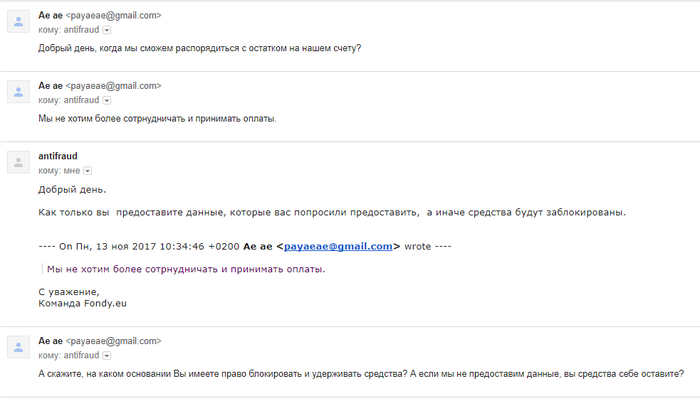The height and width of the screenshot is (401, 700).
Task: Click the 'Как только вы предоставите данные' reply text
Action: coord(332,213)
